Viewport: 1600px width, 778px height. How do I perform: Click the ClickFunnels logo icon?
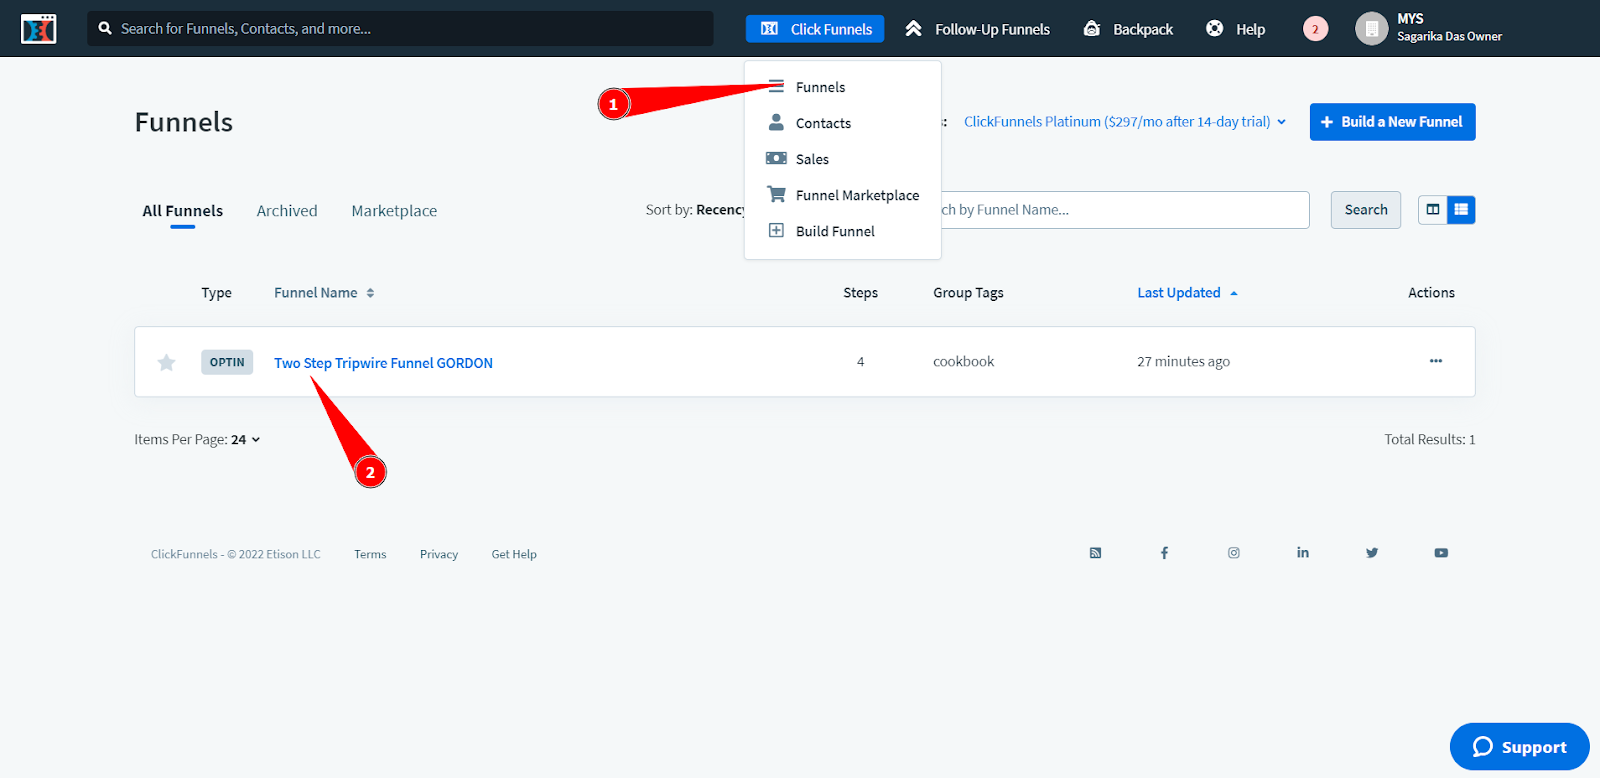[39, 29]
